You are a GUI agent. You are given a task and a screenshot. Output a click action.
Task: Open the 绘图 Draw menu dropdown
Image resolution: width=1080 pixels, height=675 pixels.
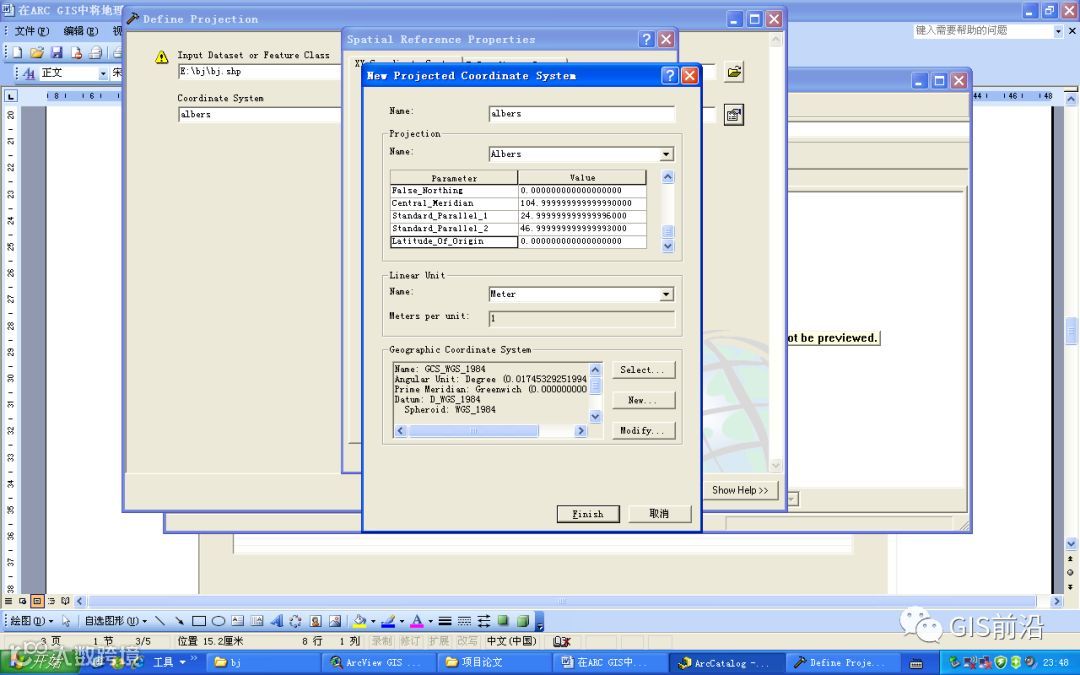[x=31, y=621]
